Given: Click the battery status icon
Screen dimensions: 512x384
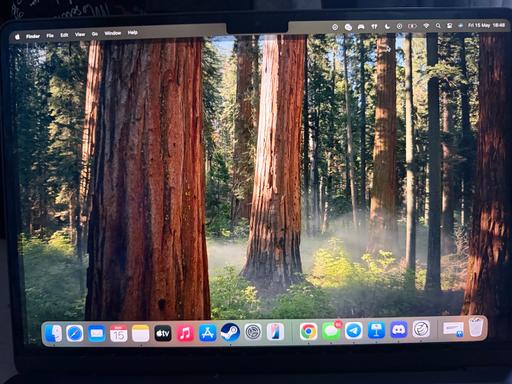Looking at the screenshot, I should pos(412,26).
